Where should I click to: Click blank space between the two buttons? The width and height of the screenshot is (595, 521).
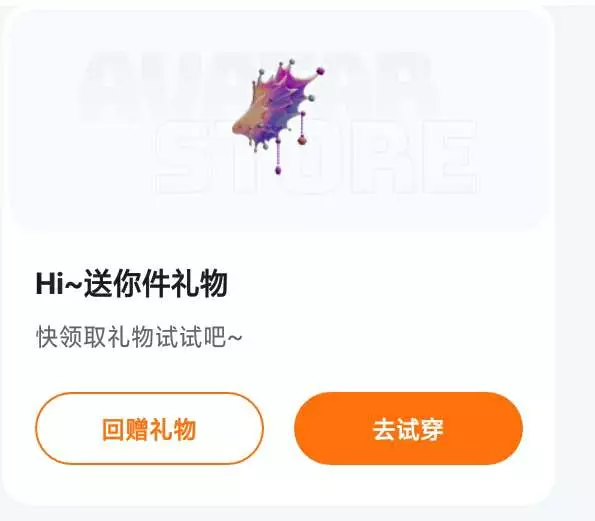click(x=279, y=428)
